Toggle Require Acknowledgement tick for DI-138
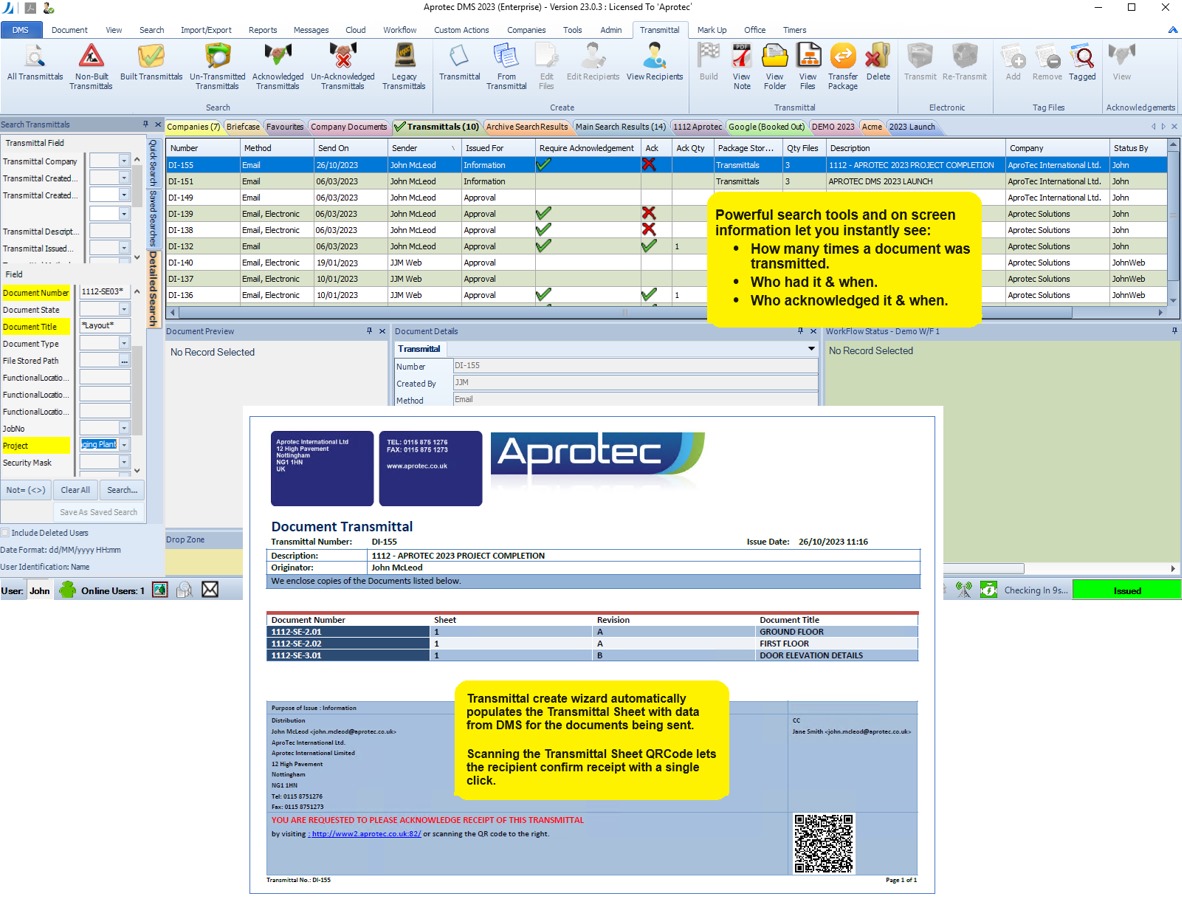Image resolution: width=1182 pixels, height=897 pixels. 543,230
